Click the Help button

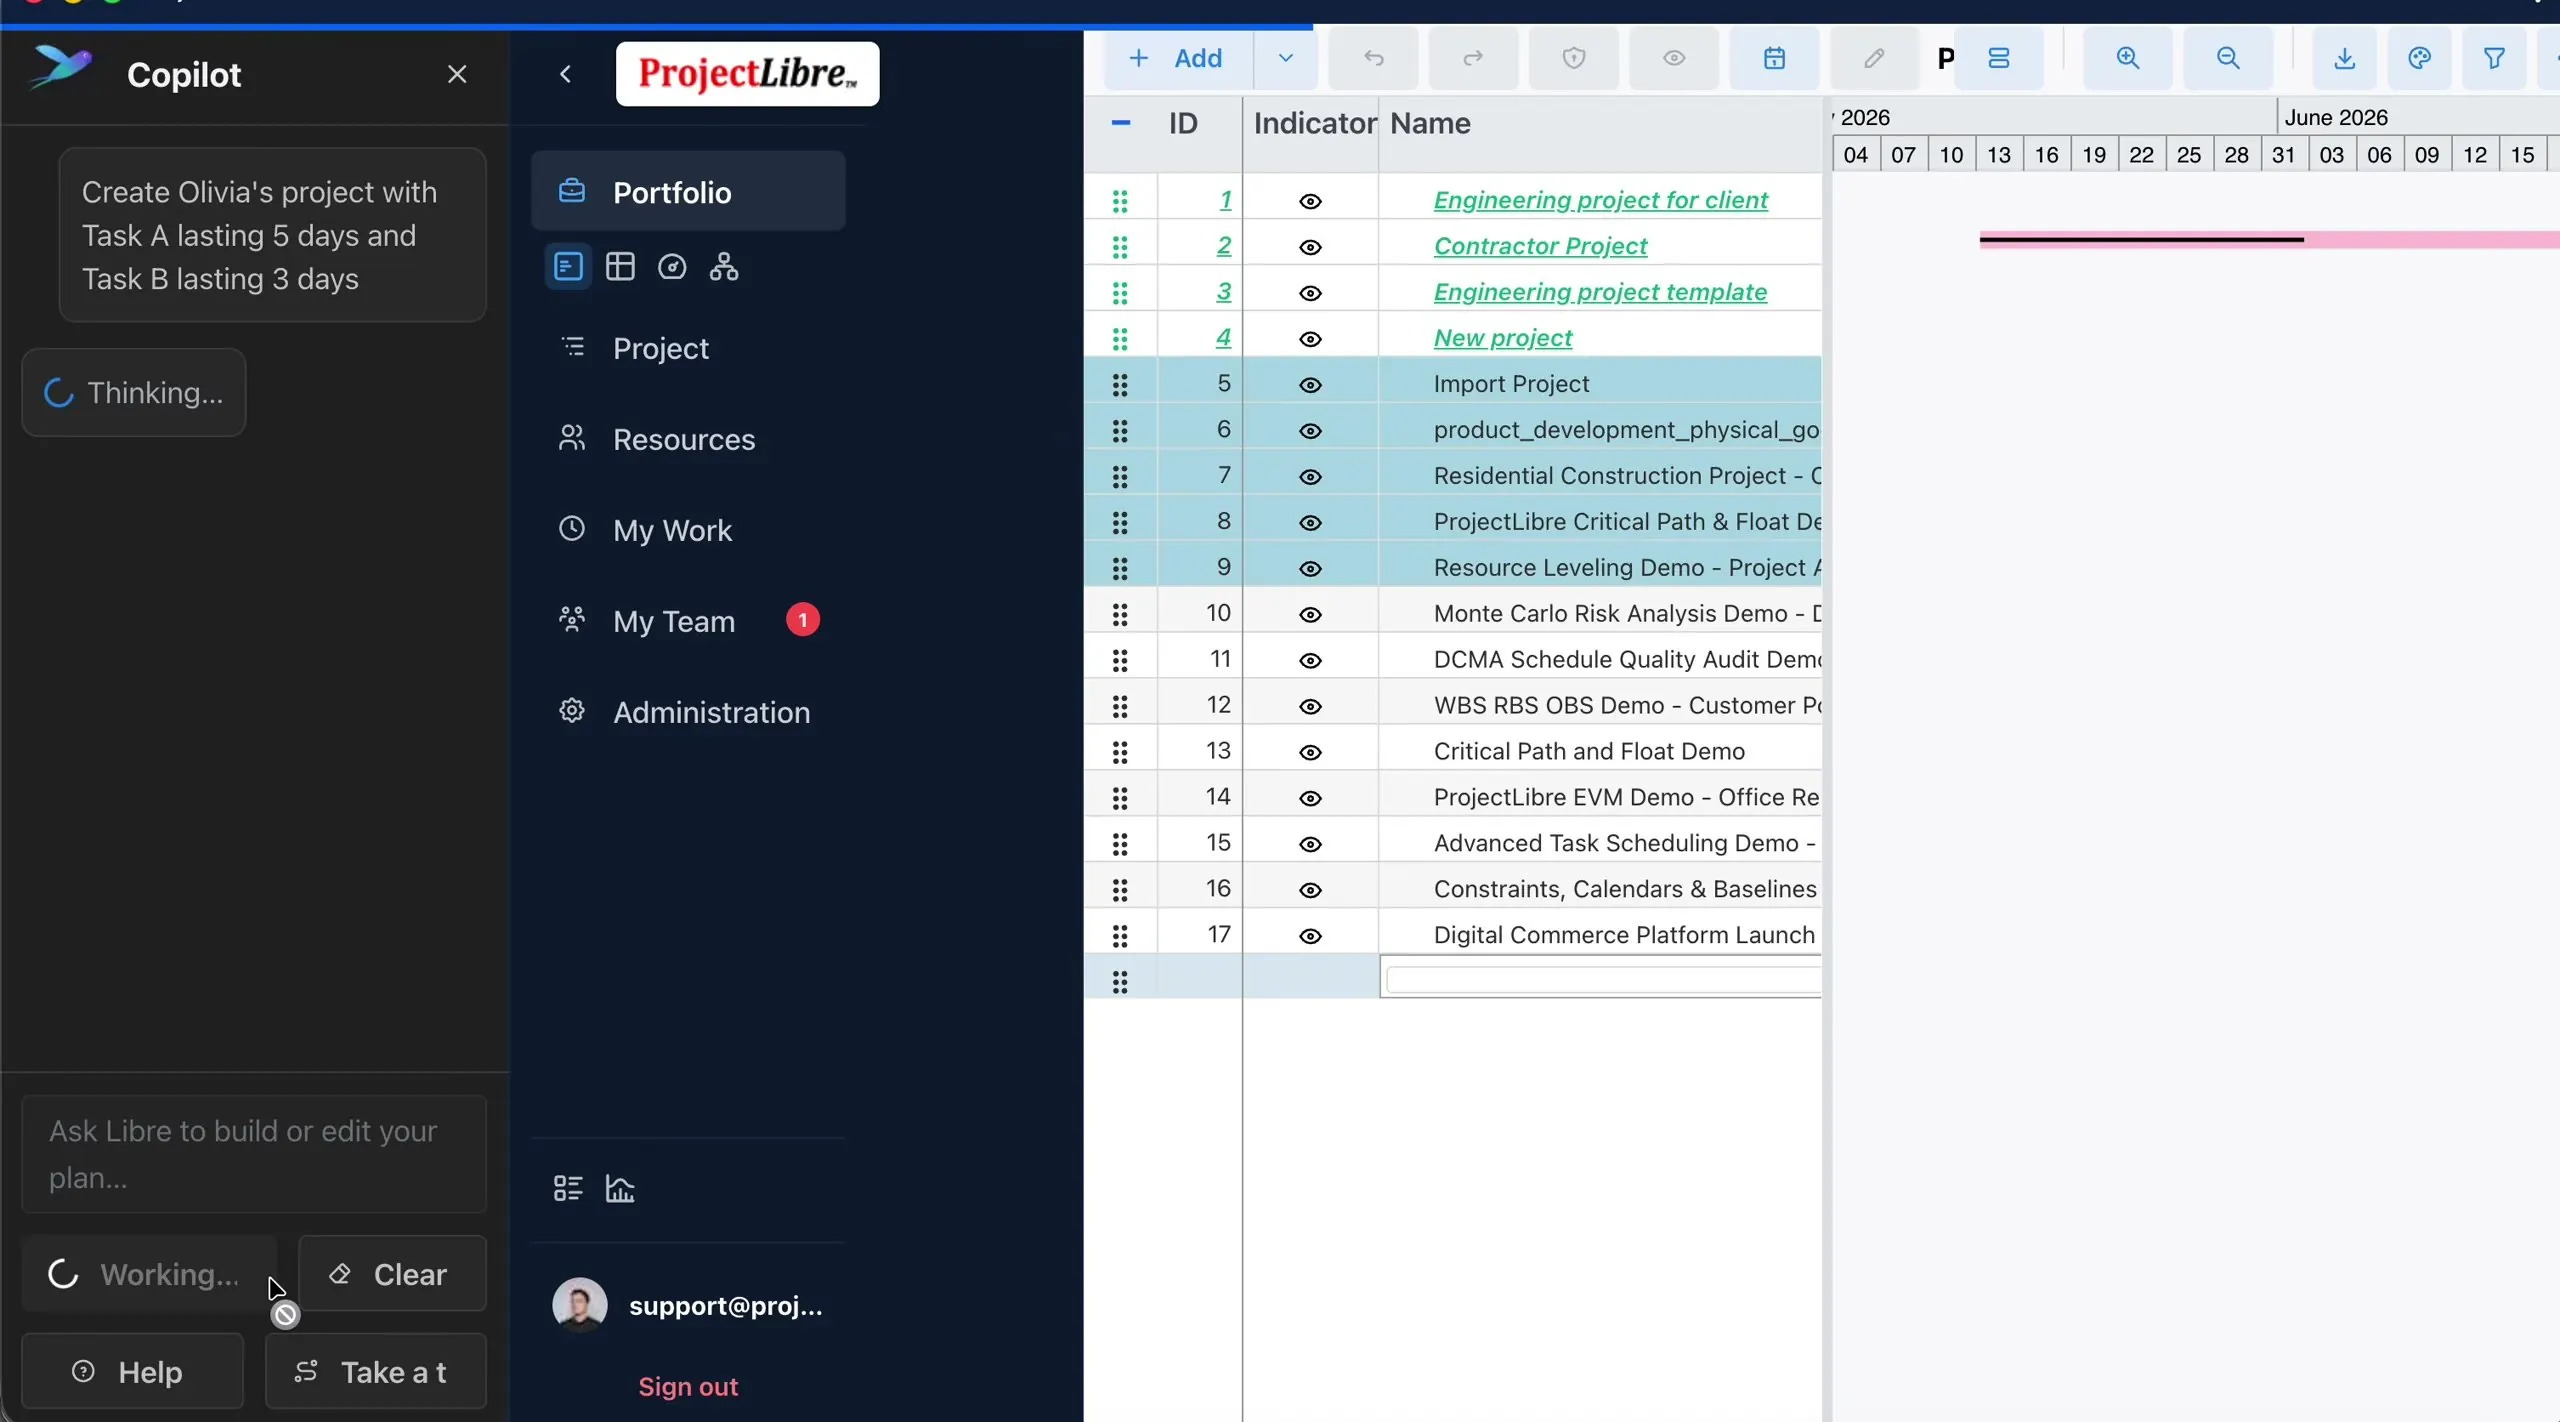pos(132,1371)
